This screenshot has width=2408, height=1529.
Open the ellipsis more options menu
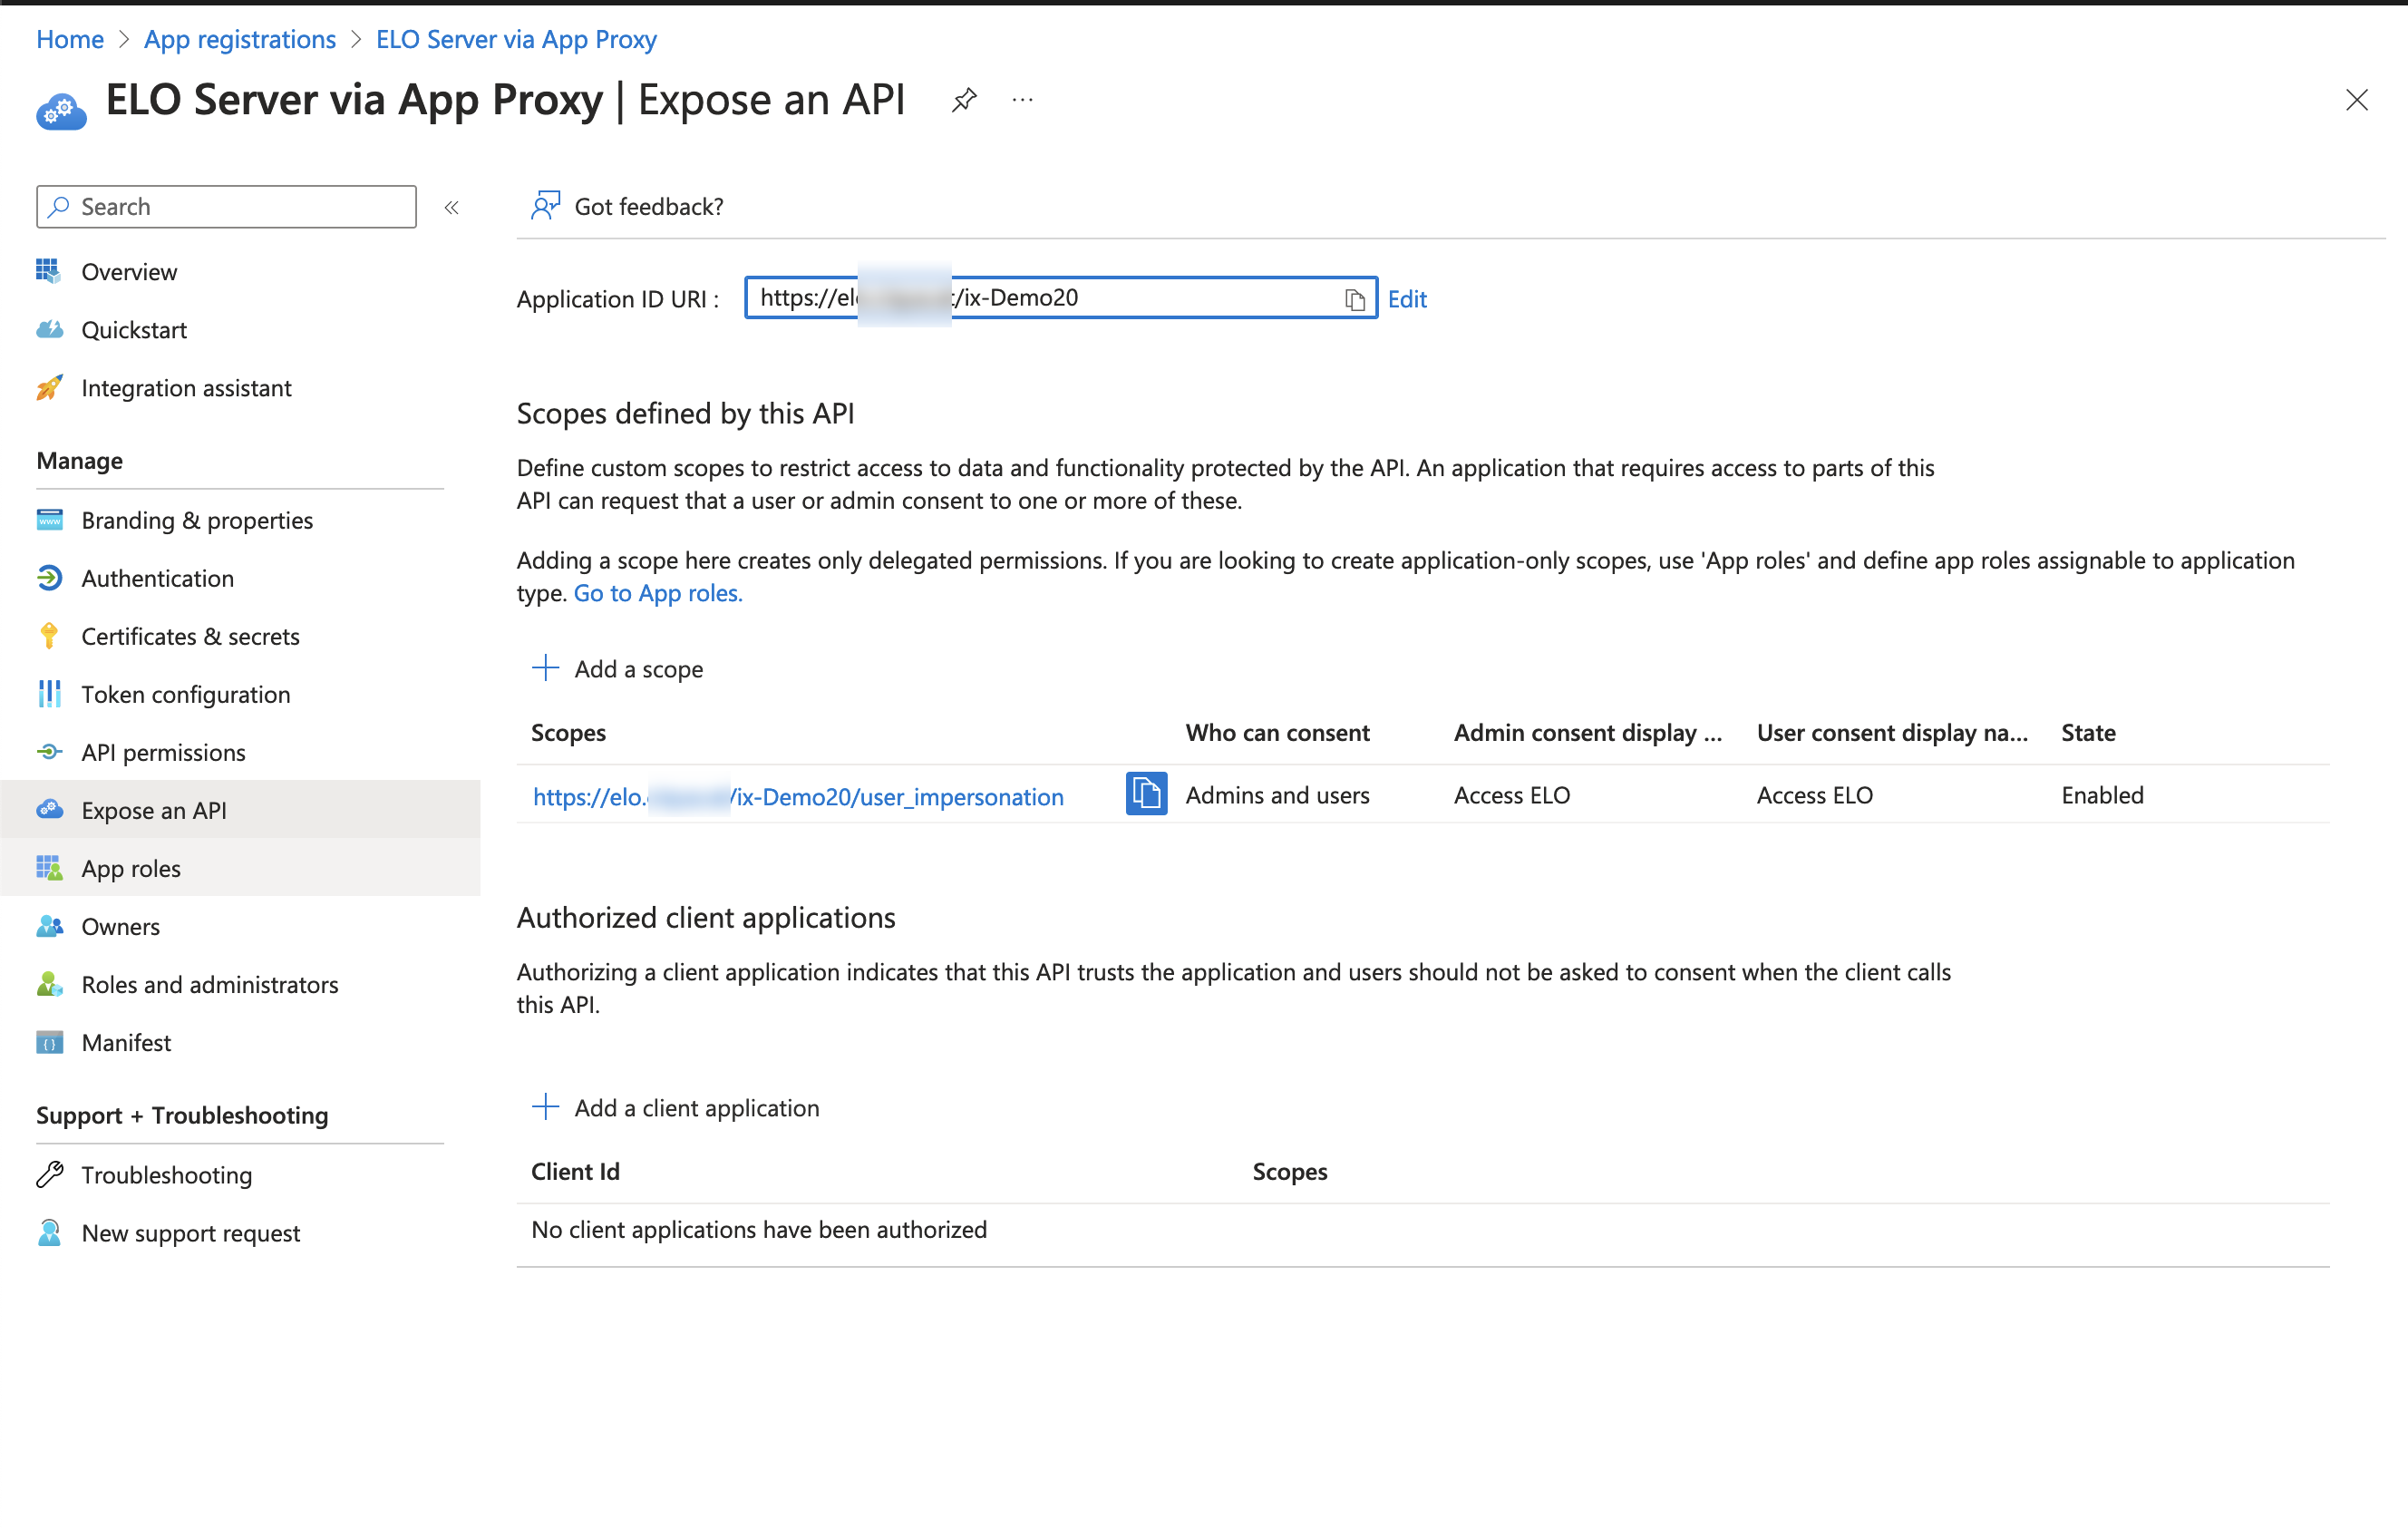[1022, 100]
